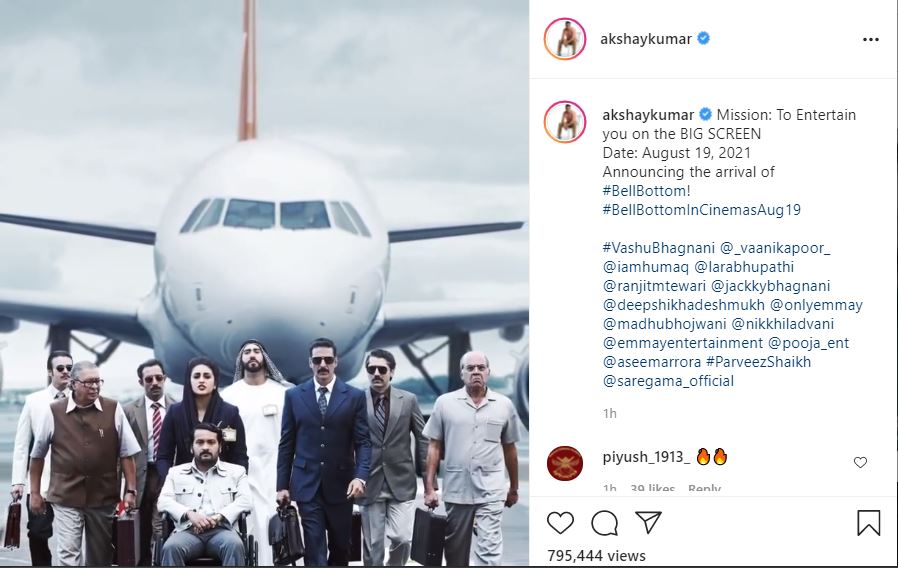Screen dimensions: 898x568
Task: Like piyush_1913_ comment heart
Action: pos(860,462)
